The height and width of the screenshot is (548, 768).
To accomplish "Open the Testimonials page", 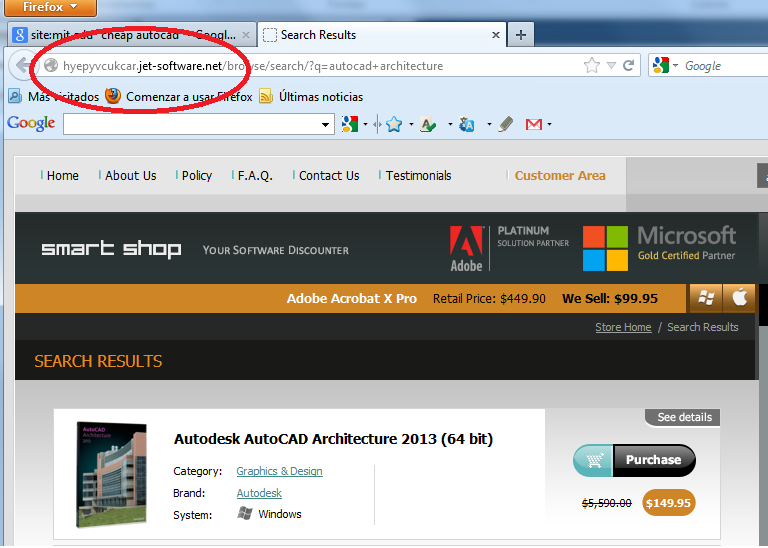I will click(x=418, y=175).
